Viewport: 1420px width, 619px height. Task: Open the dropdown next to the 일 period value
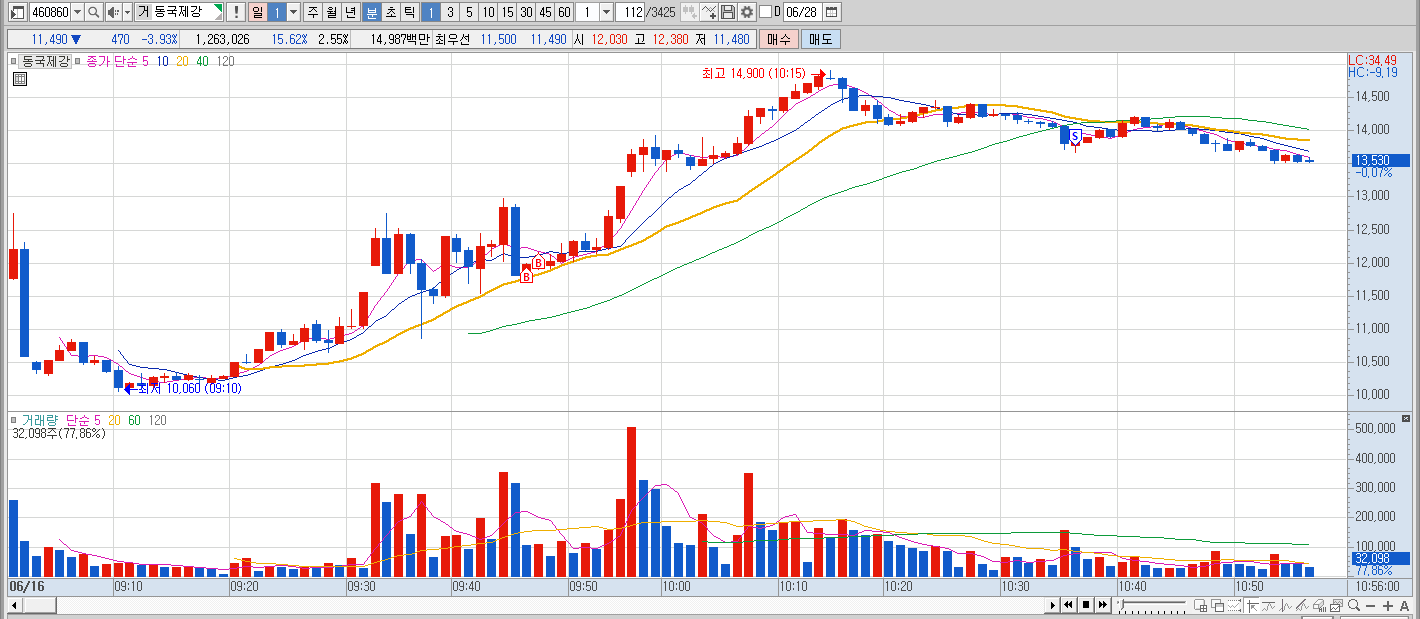tap(294, 12)
